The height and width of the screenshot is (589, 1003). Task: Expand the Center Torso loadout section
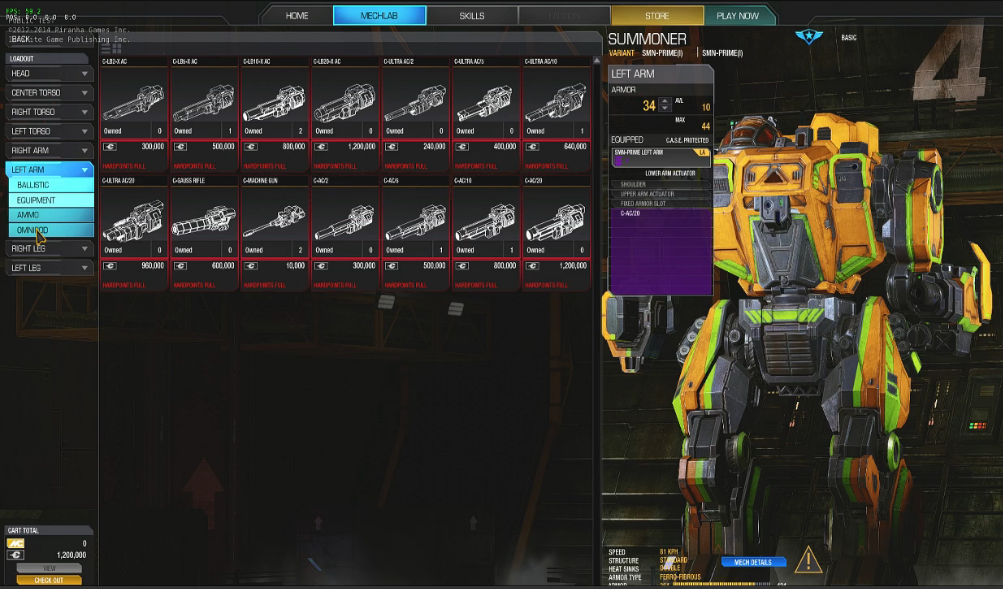49,93
